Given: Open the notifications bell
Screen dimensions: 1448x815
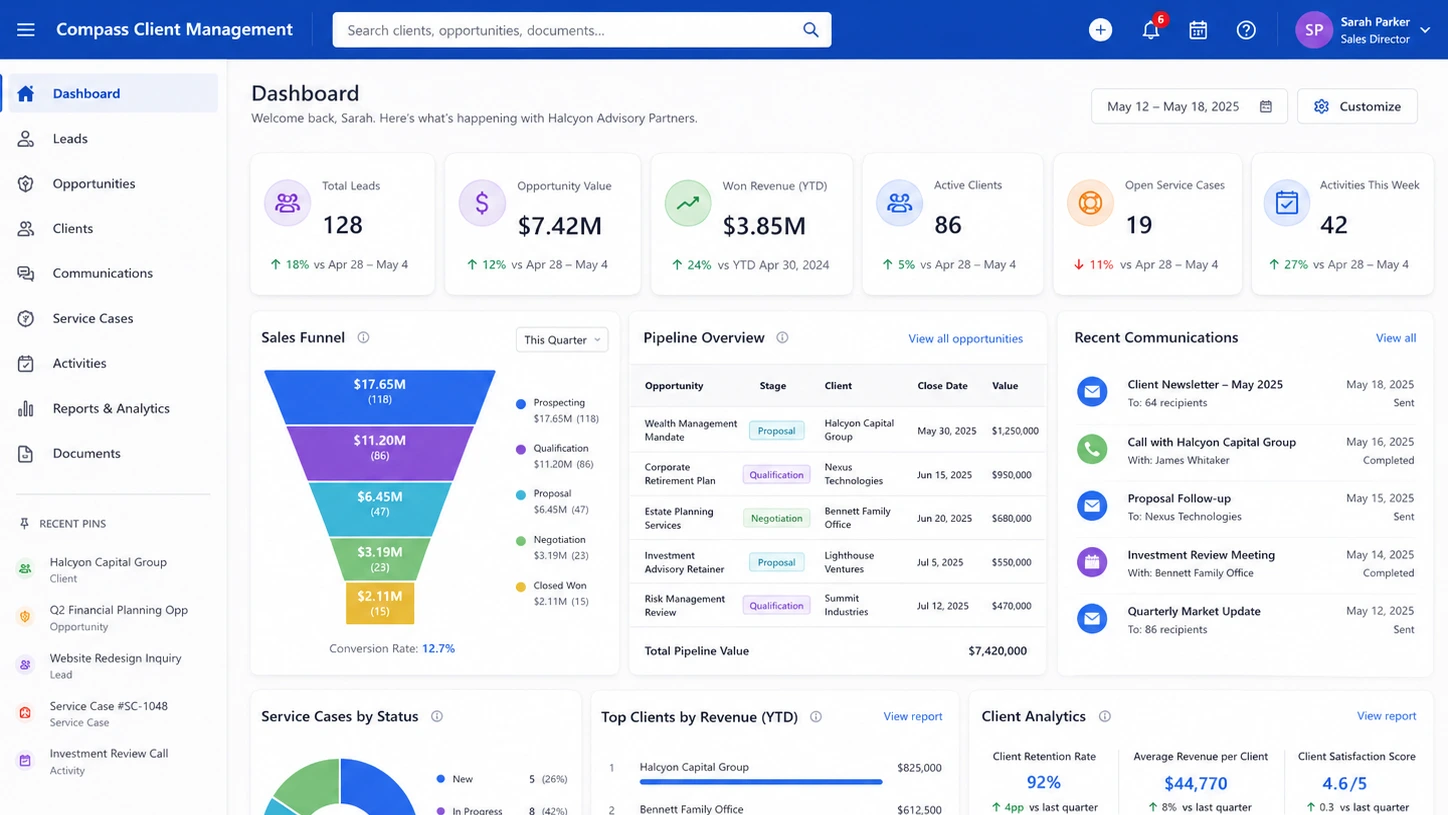Looking at the screenshot, I should (1151, 30).
